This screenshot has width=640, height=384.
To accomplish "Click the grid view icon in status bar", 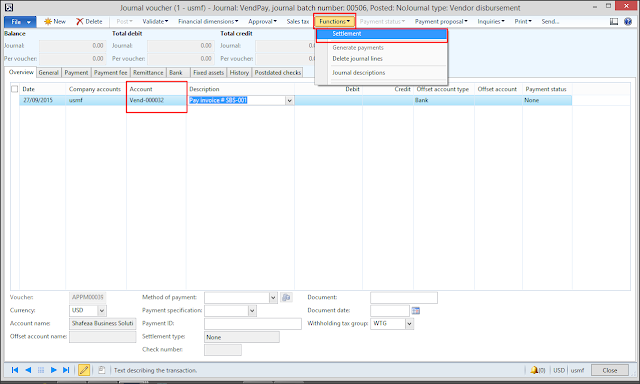I will click(x=41, y=370).
